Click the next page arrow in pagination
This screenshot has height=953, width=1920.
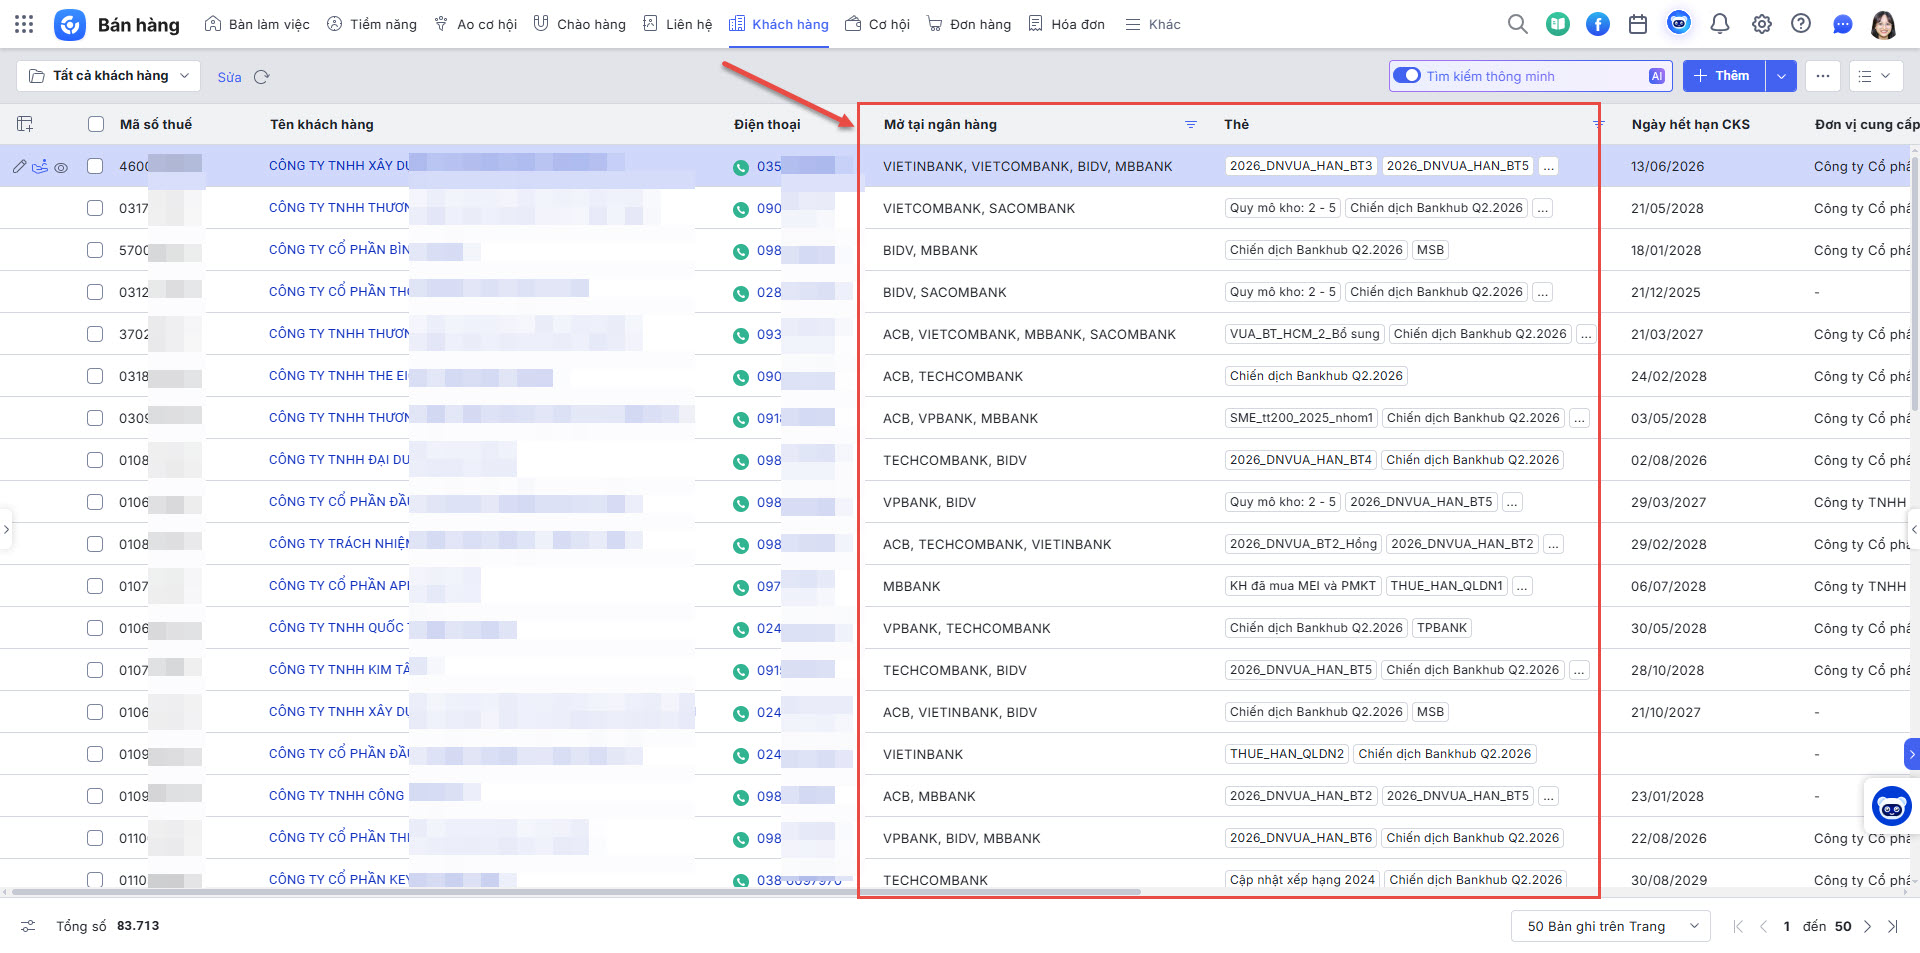[x=1867, y=926]
